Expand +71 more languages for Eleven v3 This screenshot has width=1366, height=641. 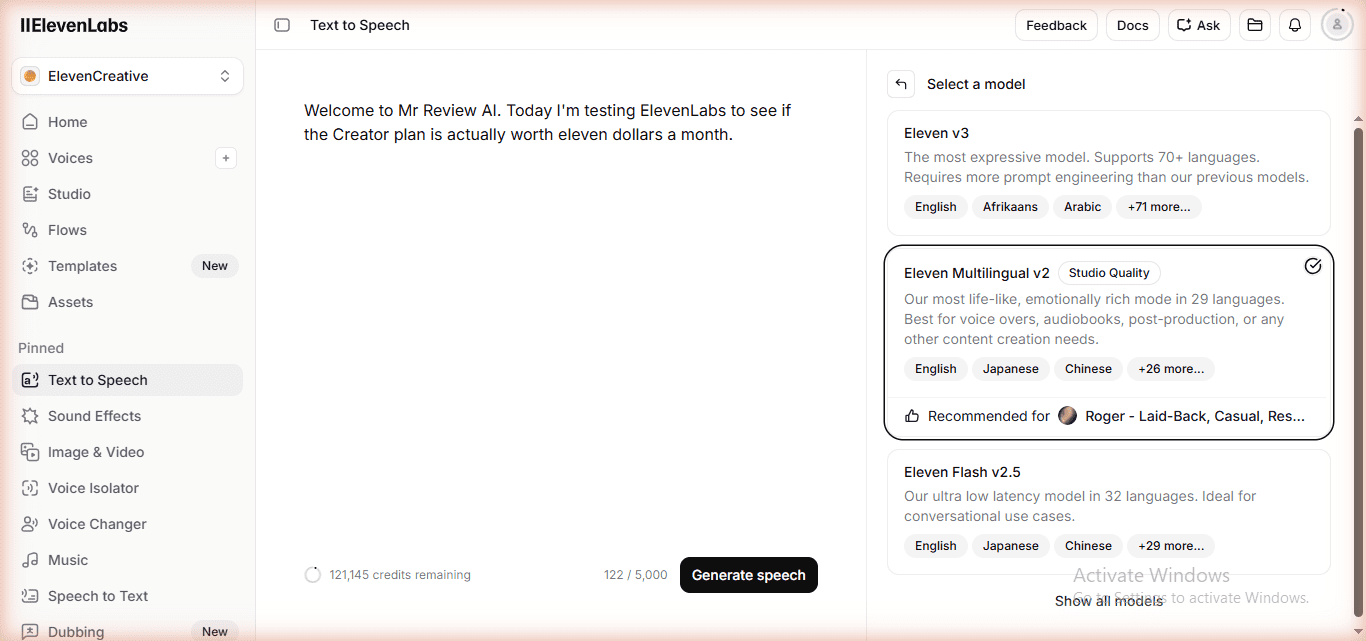[1159, 207]
